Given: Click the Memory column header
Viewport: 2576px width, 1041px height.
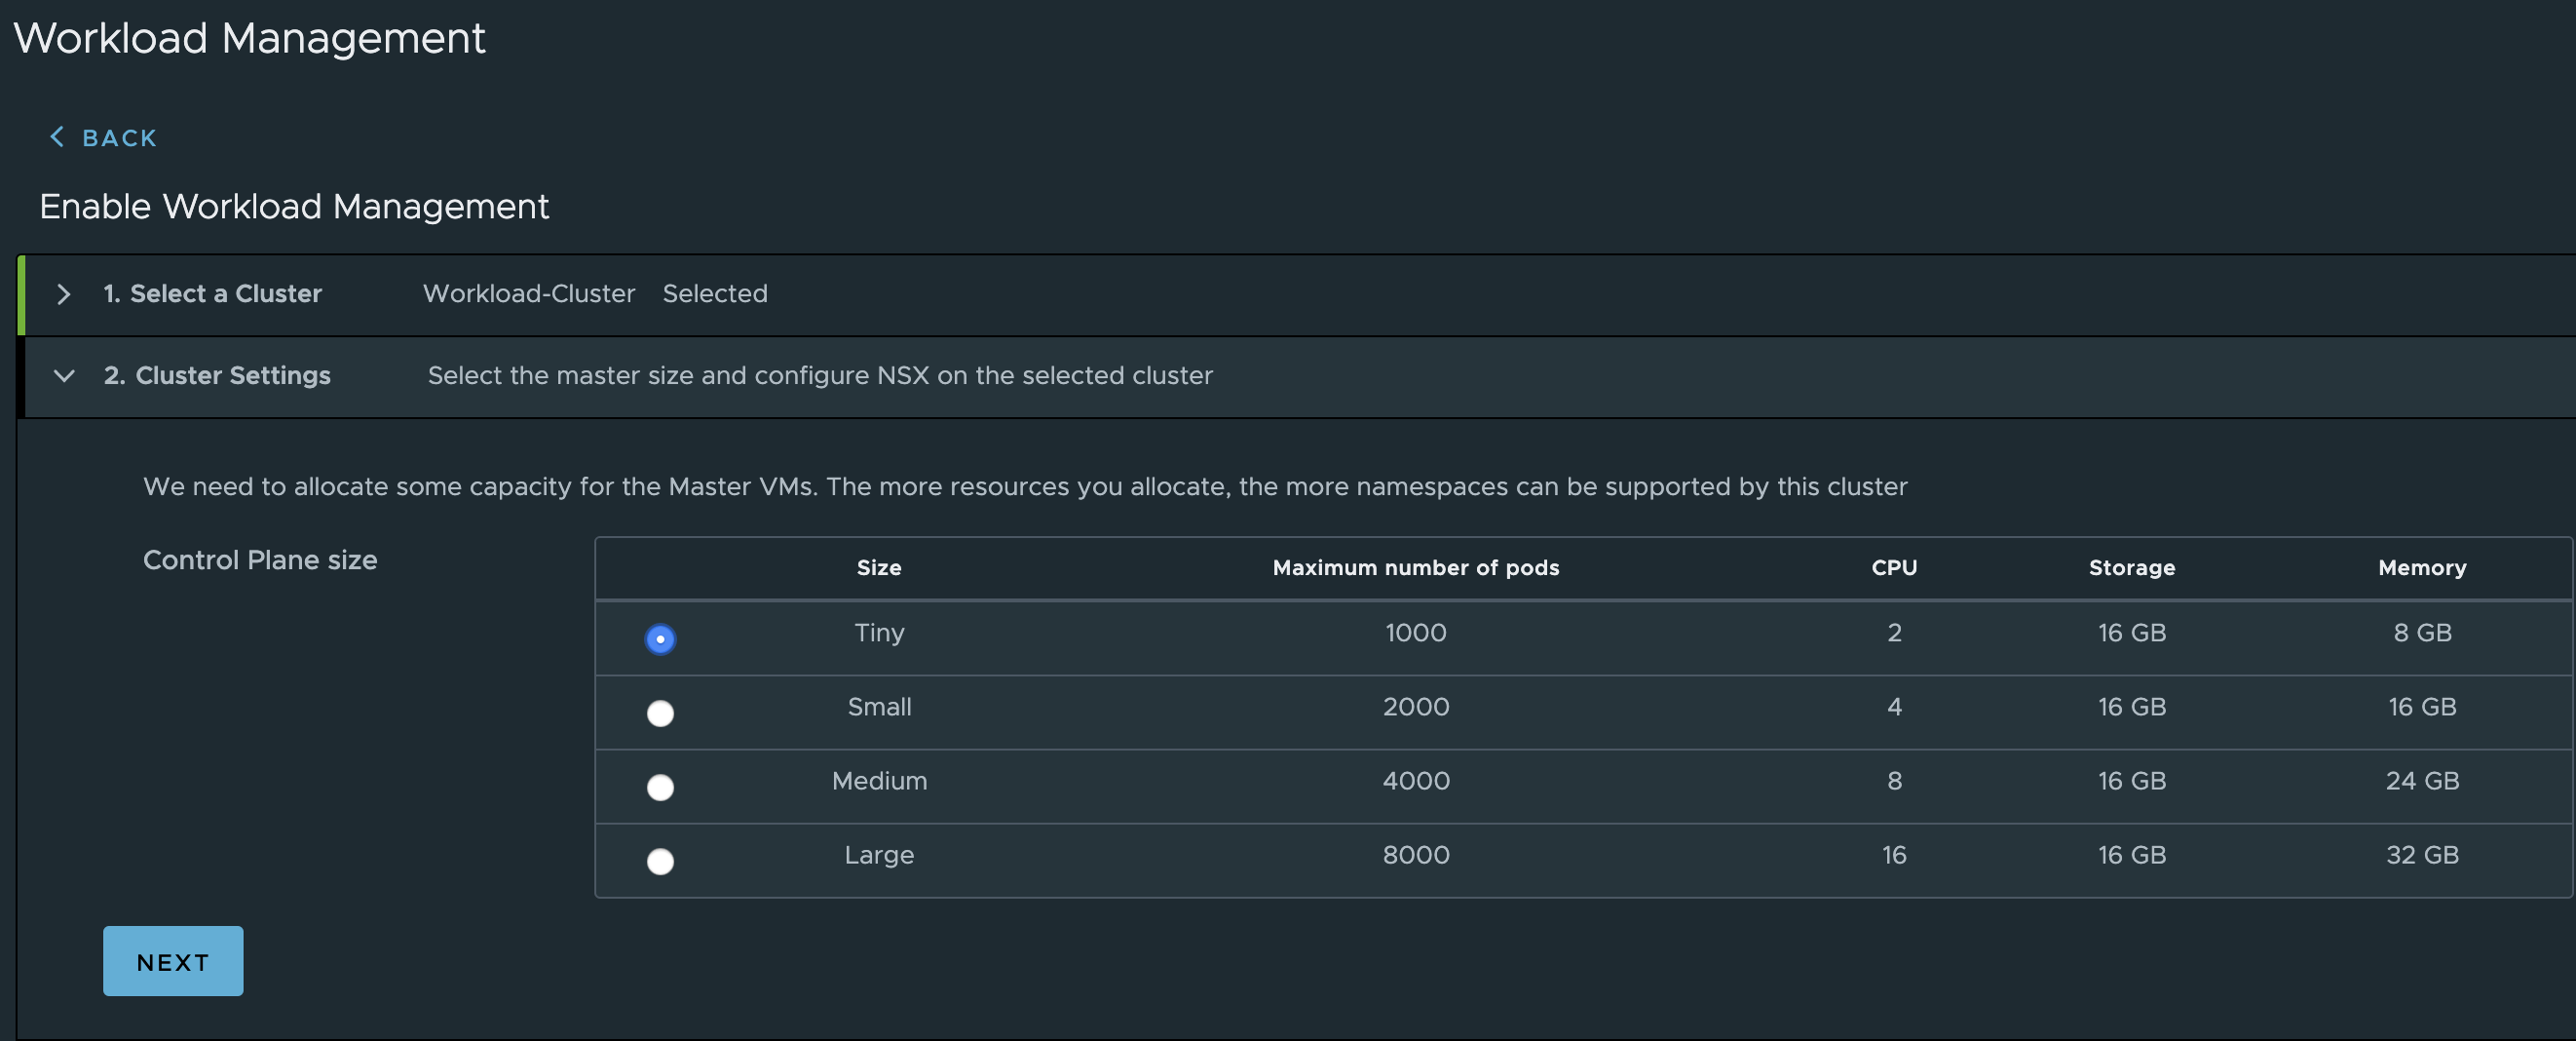Looking at the screenshot, I should pos(2422,568).
